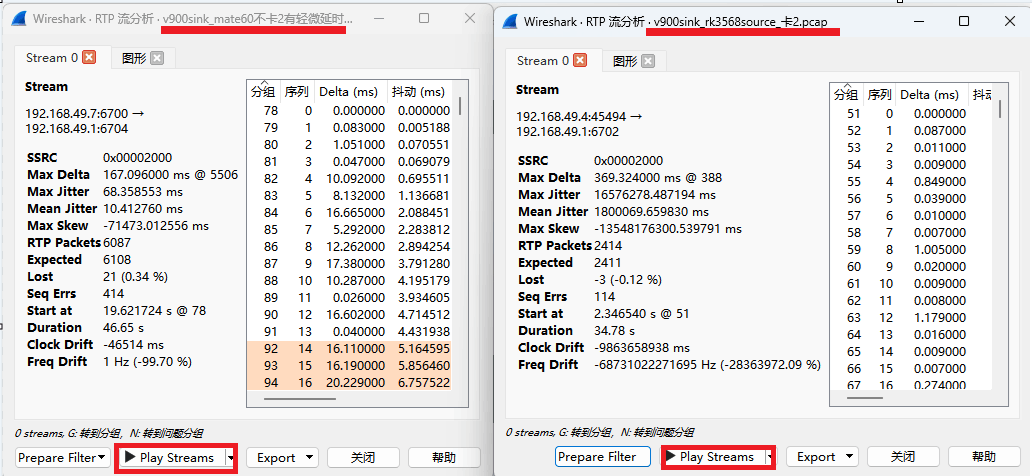Sort by 分组 column in right table
1032x476 pixels.
tap(846, 94)
